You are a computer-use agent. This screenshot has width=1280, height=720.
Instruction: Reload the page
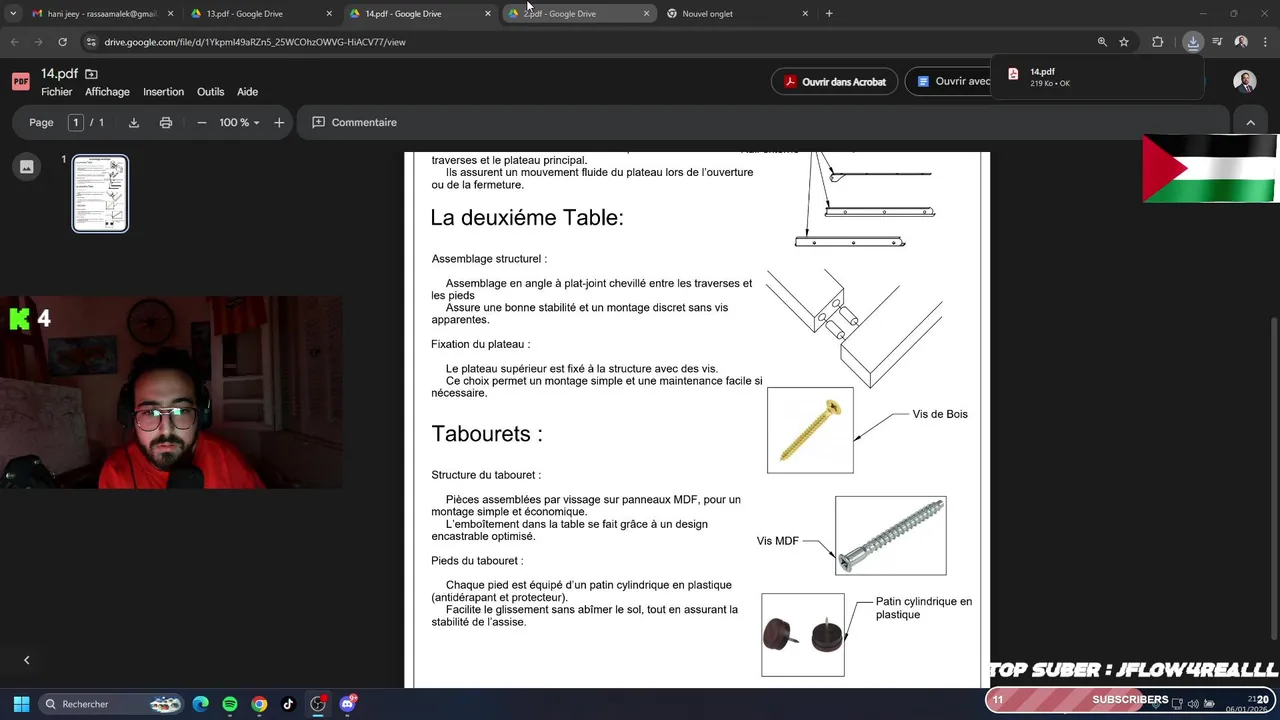[x=62, y=42]
